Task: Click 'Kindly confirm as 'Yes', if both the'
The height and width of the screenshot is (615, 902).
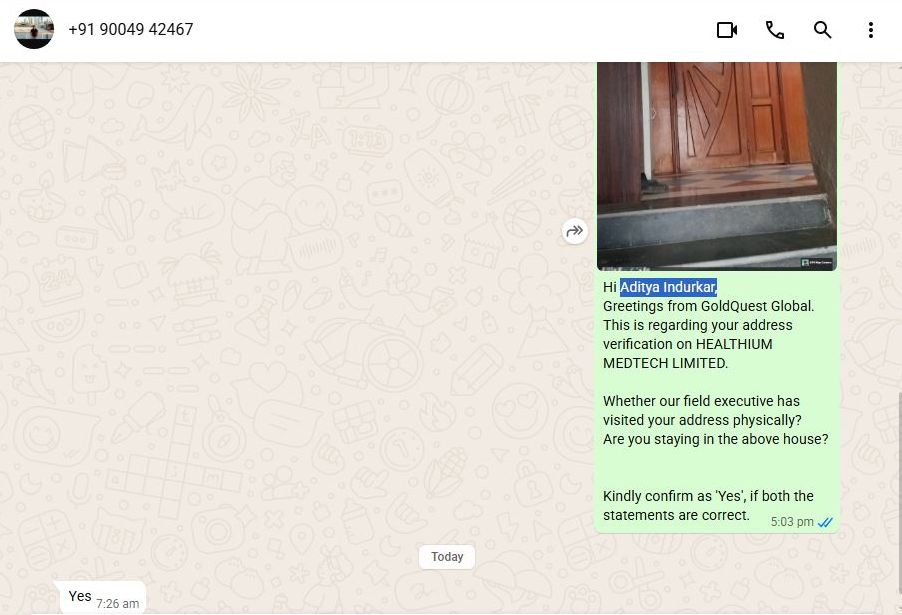Action: click(708, 496)
